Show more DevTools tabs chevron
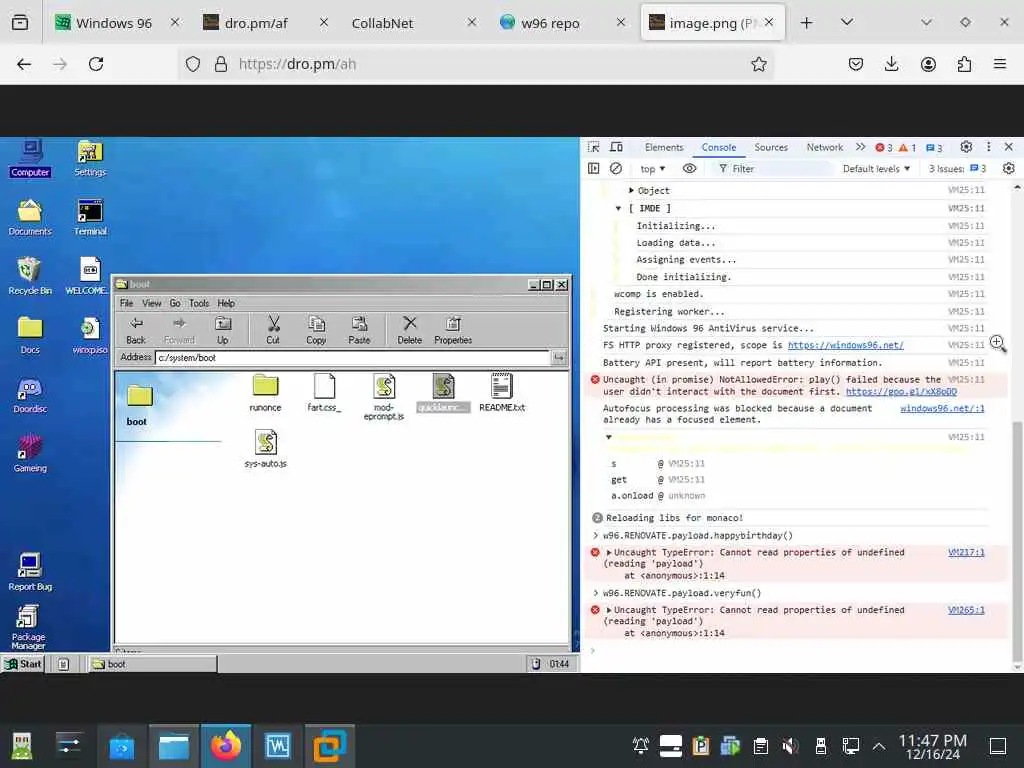The height and width of the screenshot is (768, 1024). coord(861,148)
